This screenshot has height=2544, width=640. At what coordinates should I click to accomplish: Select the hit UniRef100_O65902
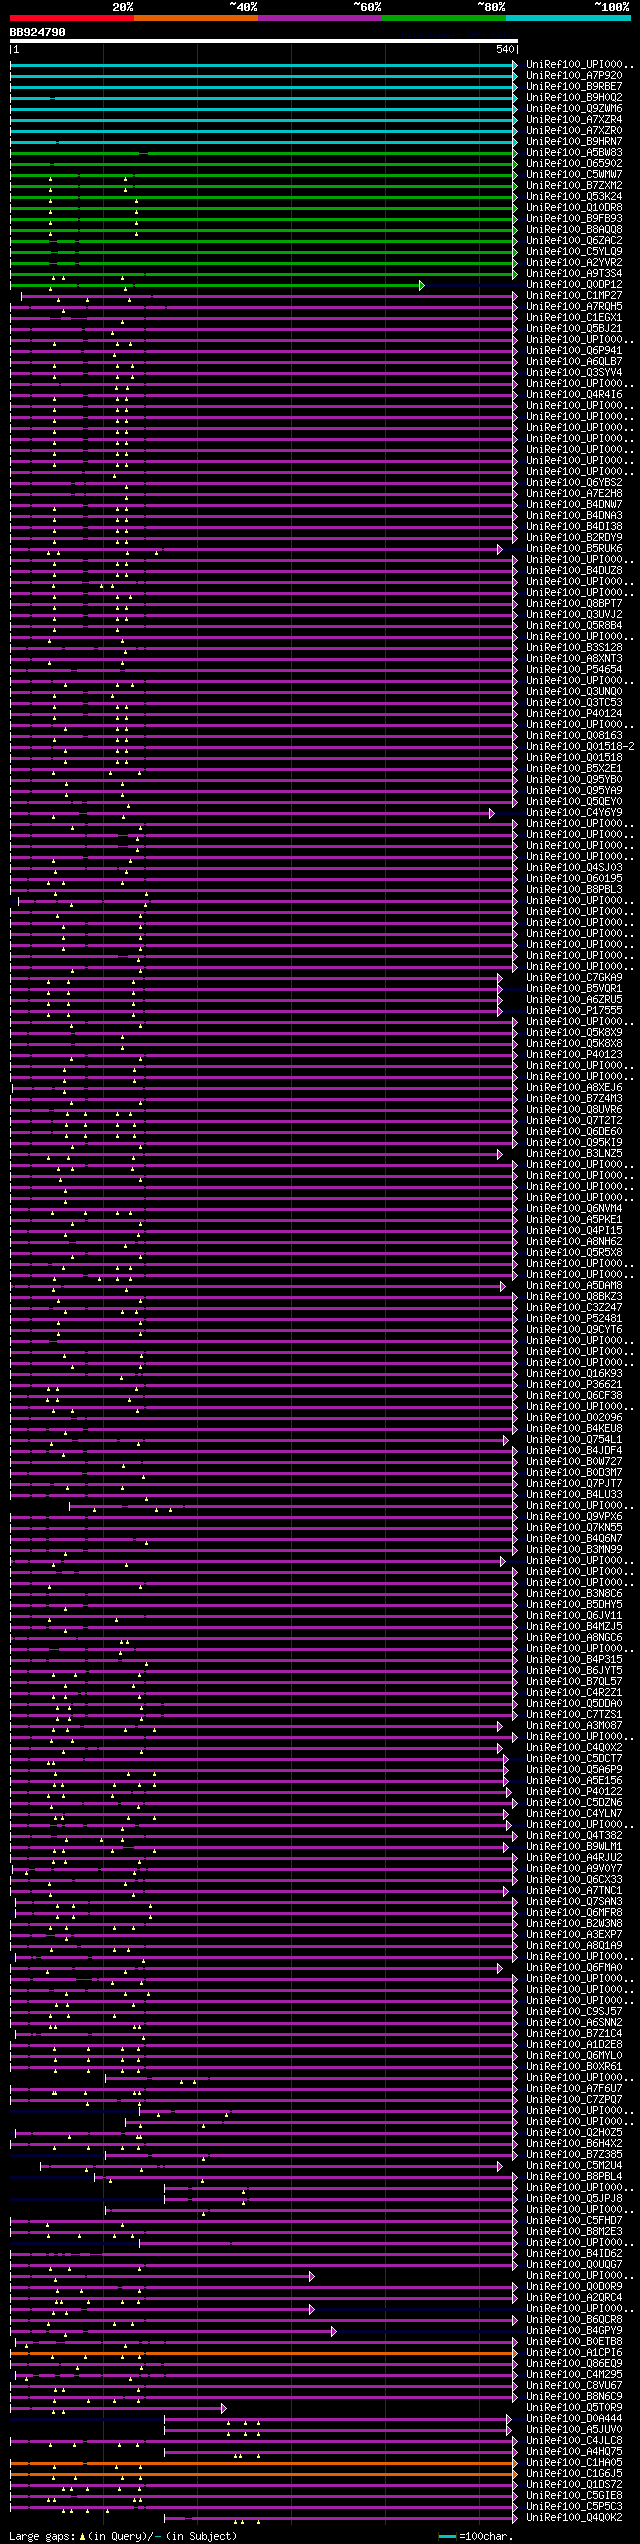[574, 164]
